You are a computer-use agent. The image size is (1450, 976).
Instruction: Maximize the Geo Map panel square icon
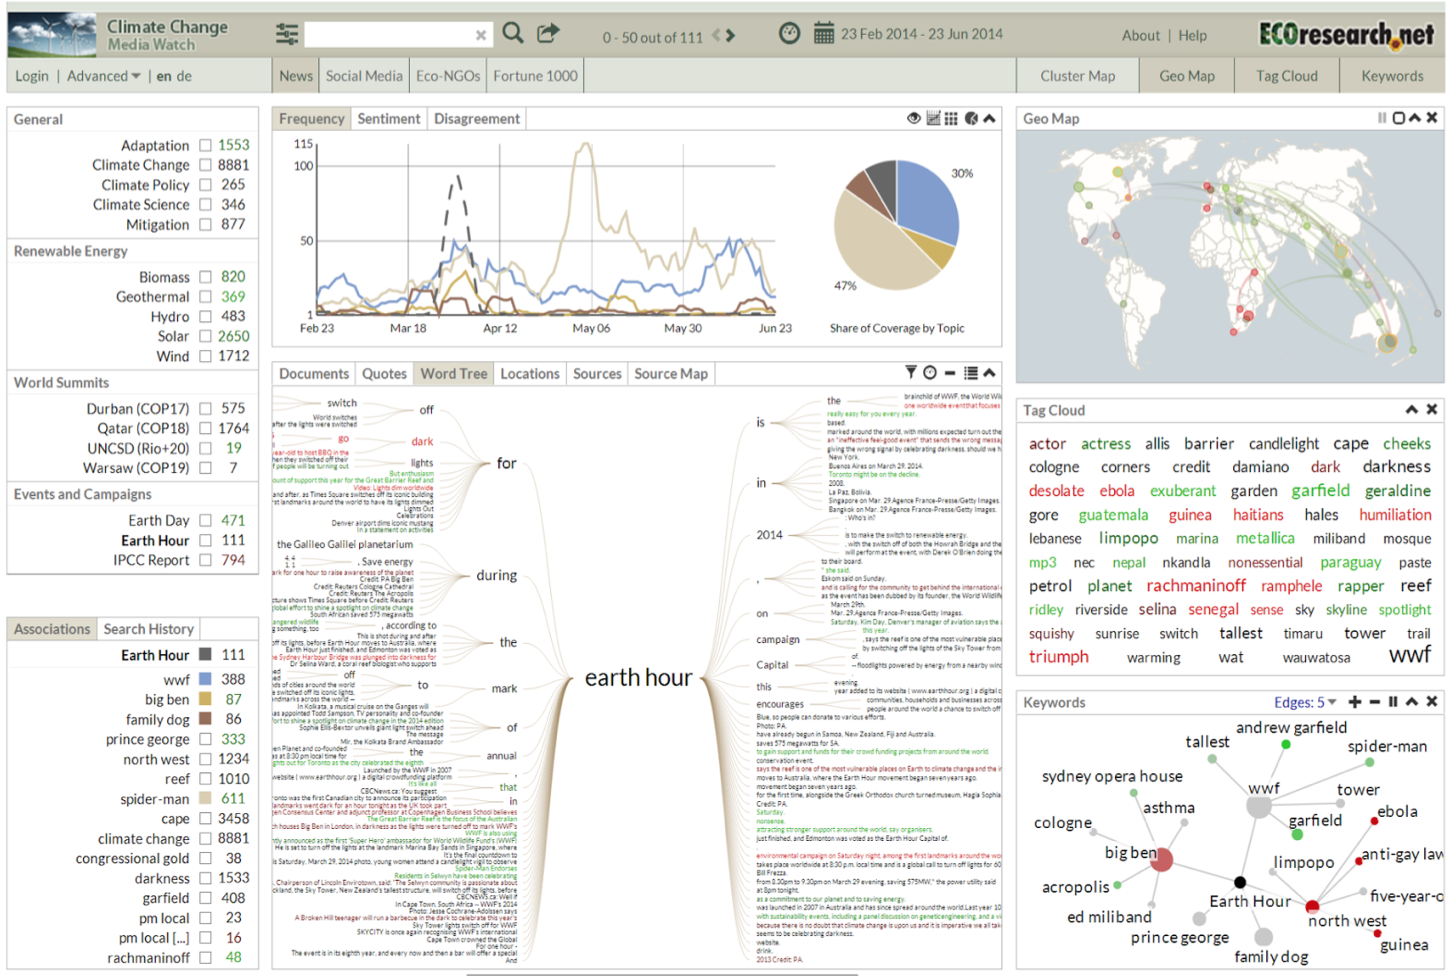tap(1399, 118)
